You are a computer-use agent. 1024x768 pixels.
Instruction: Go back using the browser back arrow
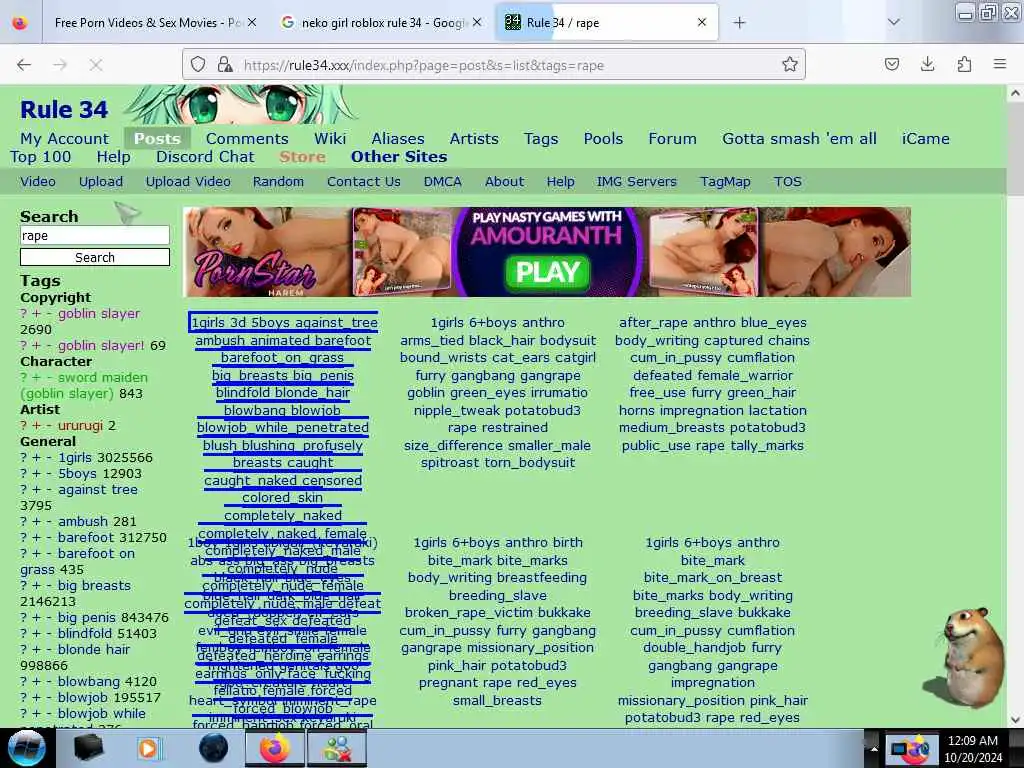click(x=24, y=65)
